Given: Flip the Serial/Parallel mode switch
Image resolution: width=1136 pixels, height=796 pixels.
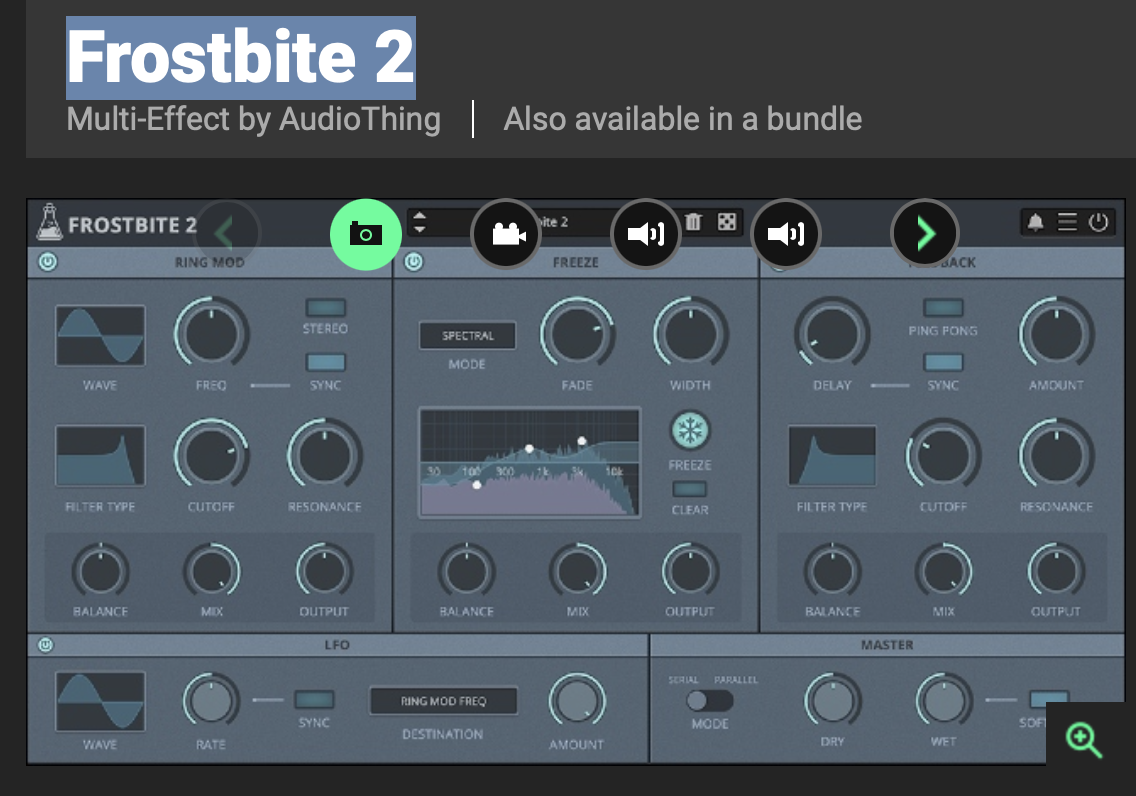Looking at the screenshot, I should pyautogui.click(x=709, y=700).
